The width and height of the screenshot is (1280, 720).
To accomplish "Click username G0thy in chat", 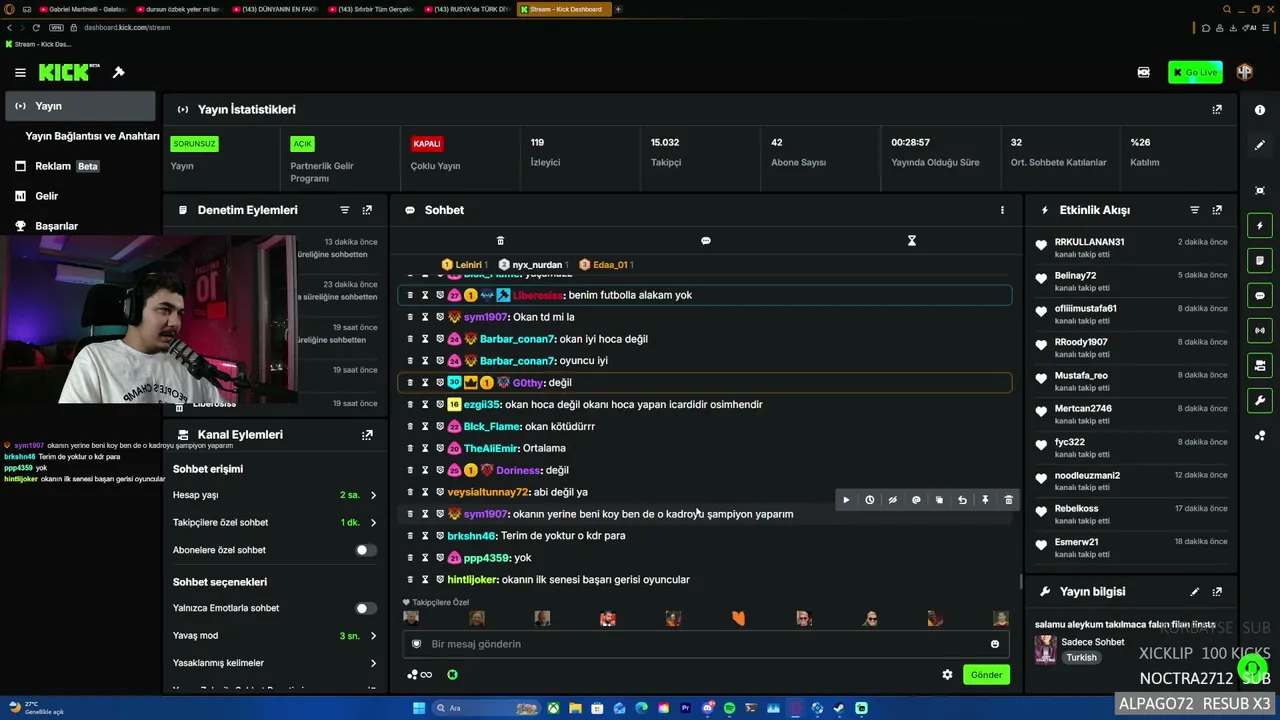I will click(x=527, y=383).
